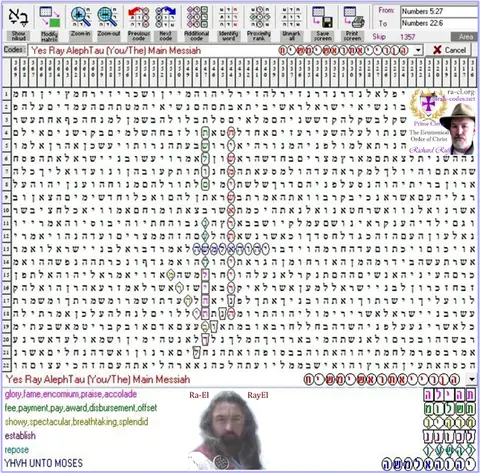Open the Modify matrix tool
This screenshot has height=473, width=480.
coord(49,17)
